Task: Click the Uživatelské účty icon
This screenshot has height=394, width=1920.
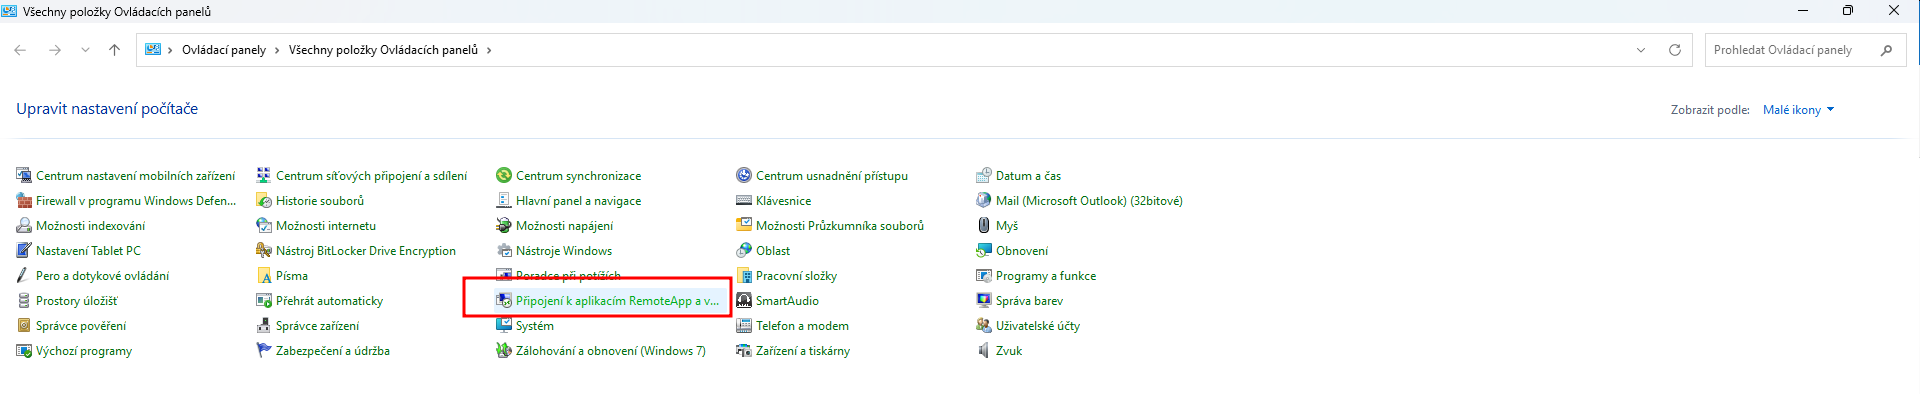Action: click(x=984, y=325)
